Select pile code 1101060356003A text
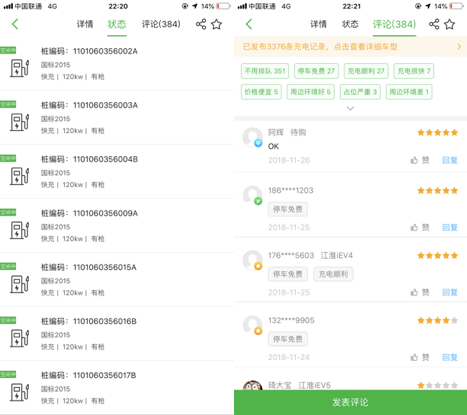This screenshot has height=415, width=467. [x=105, y=105]
